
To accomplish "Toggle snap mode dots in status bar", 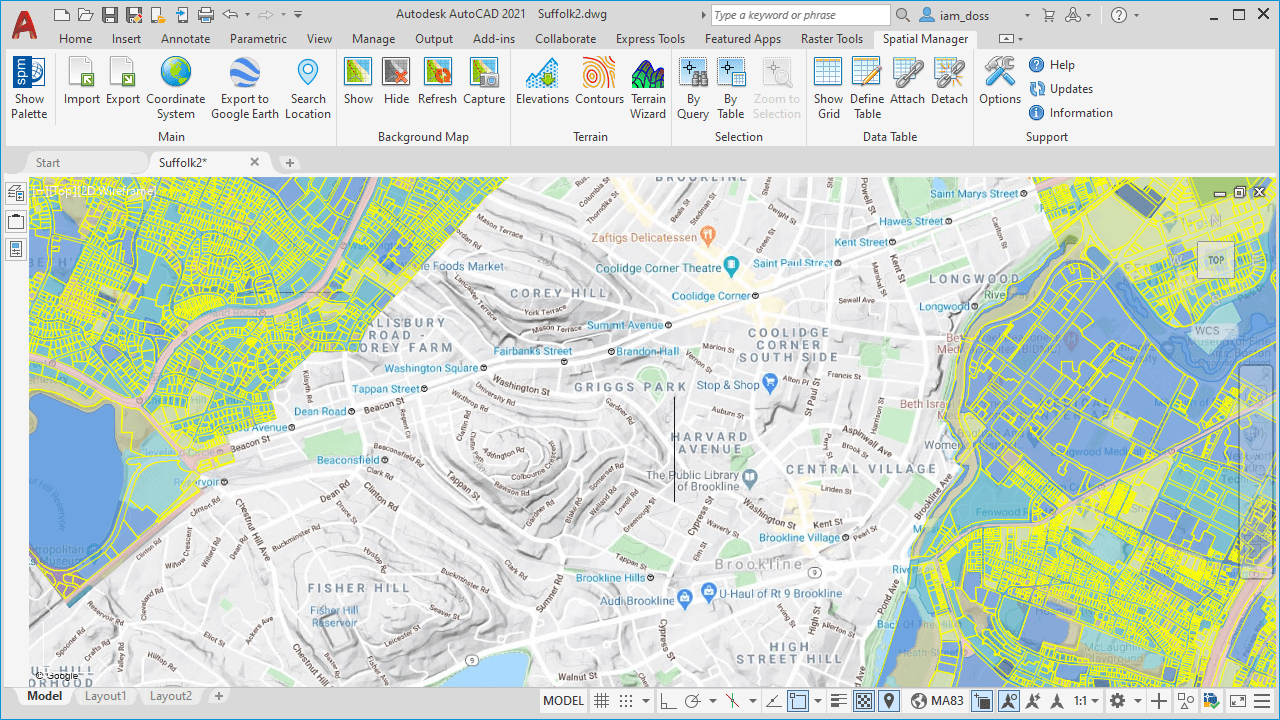I will [x=626, y=701].
